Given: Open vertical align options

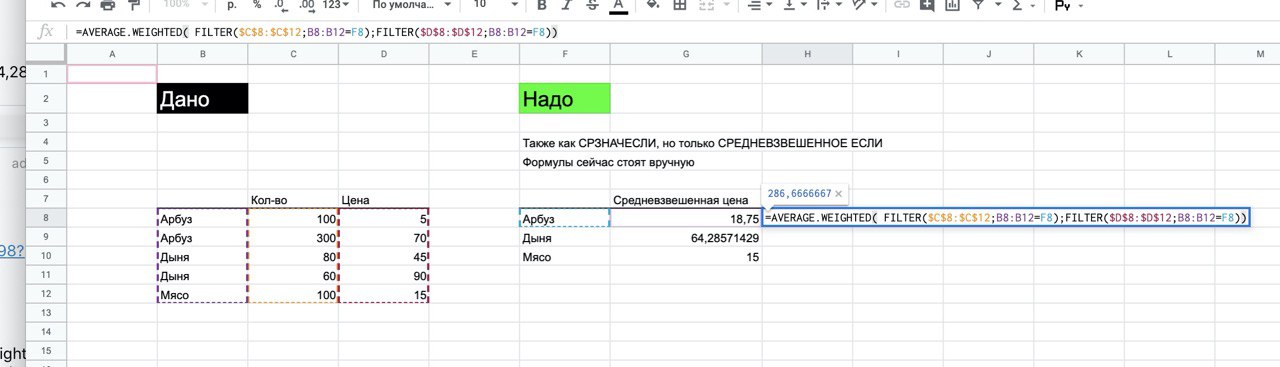Looking at the screenshot, I should click(794, 5).
